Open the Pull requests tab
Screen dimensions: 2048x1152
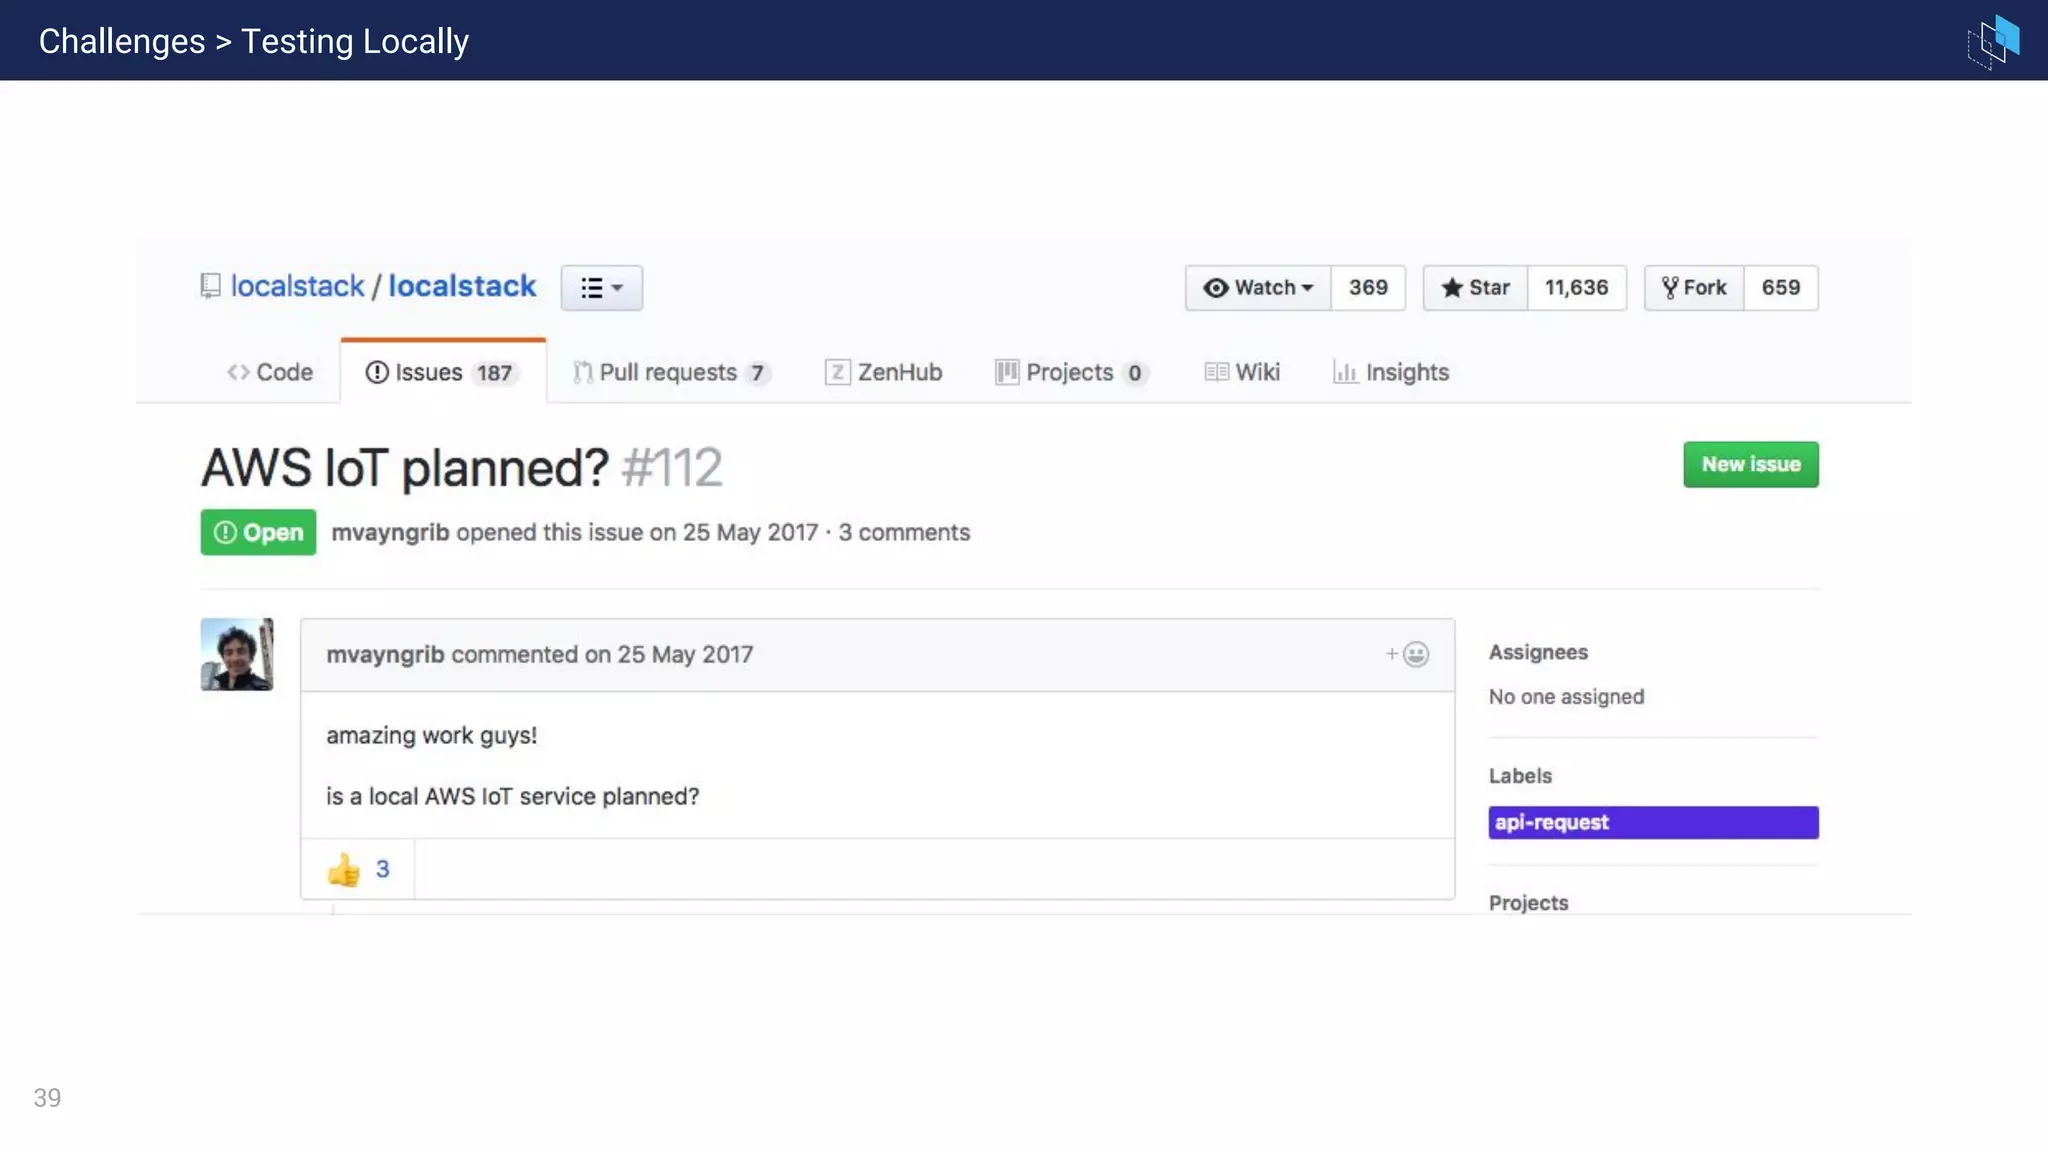click(671, 372)
